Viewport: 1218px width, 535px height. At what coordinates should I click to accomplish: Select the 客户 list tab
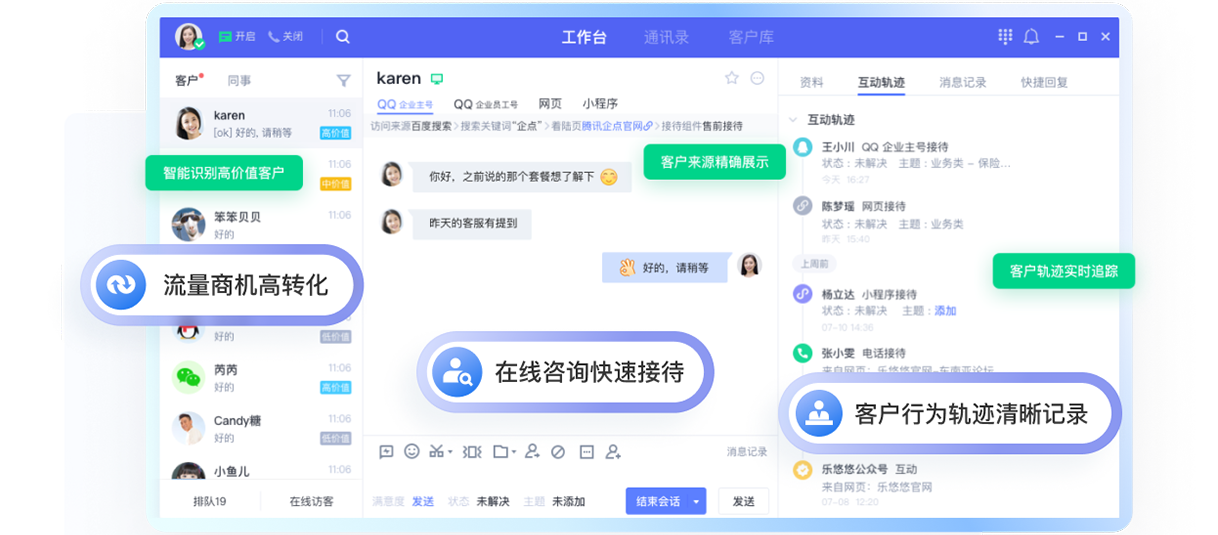[187, 81]
